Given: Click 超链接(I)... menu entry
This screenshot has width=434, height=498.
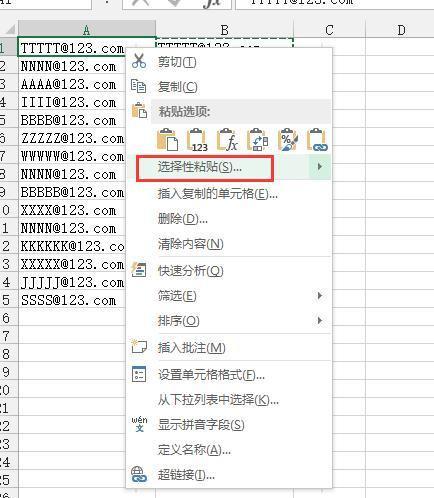Looking at the screenshot, I should pyautogui.click(x=186, y=474).
